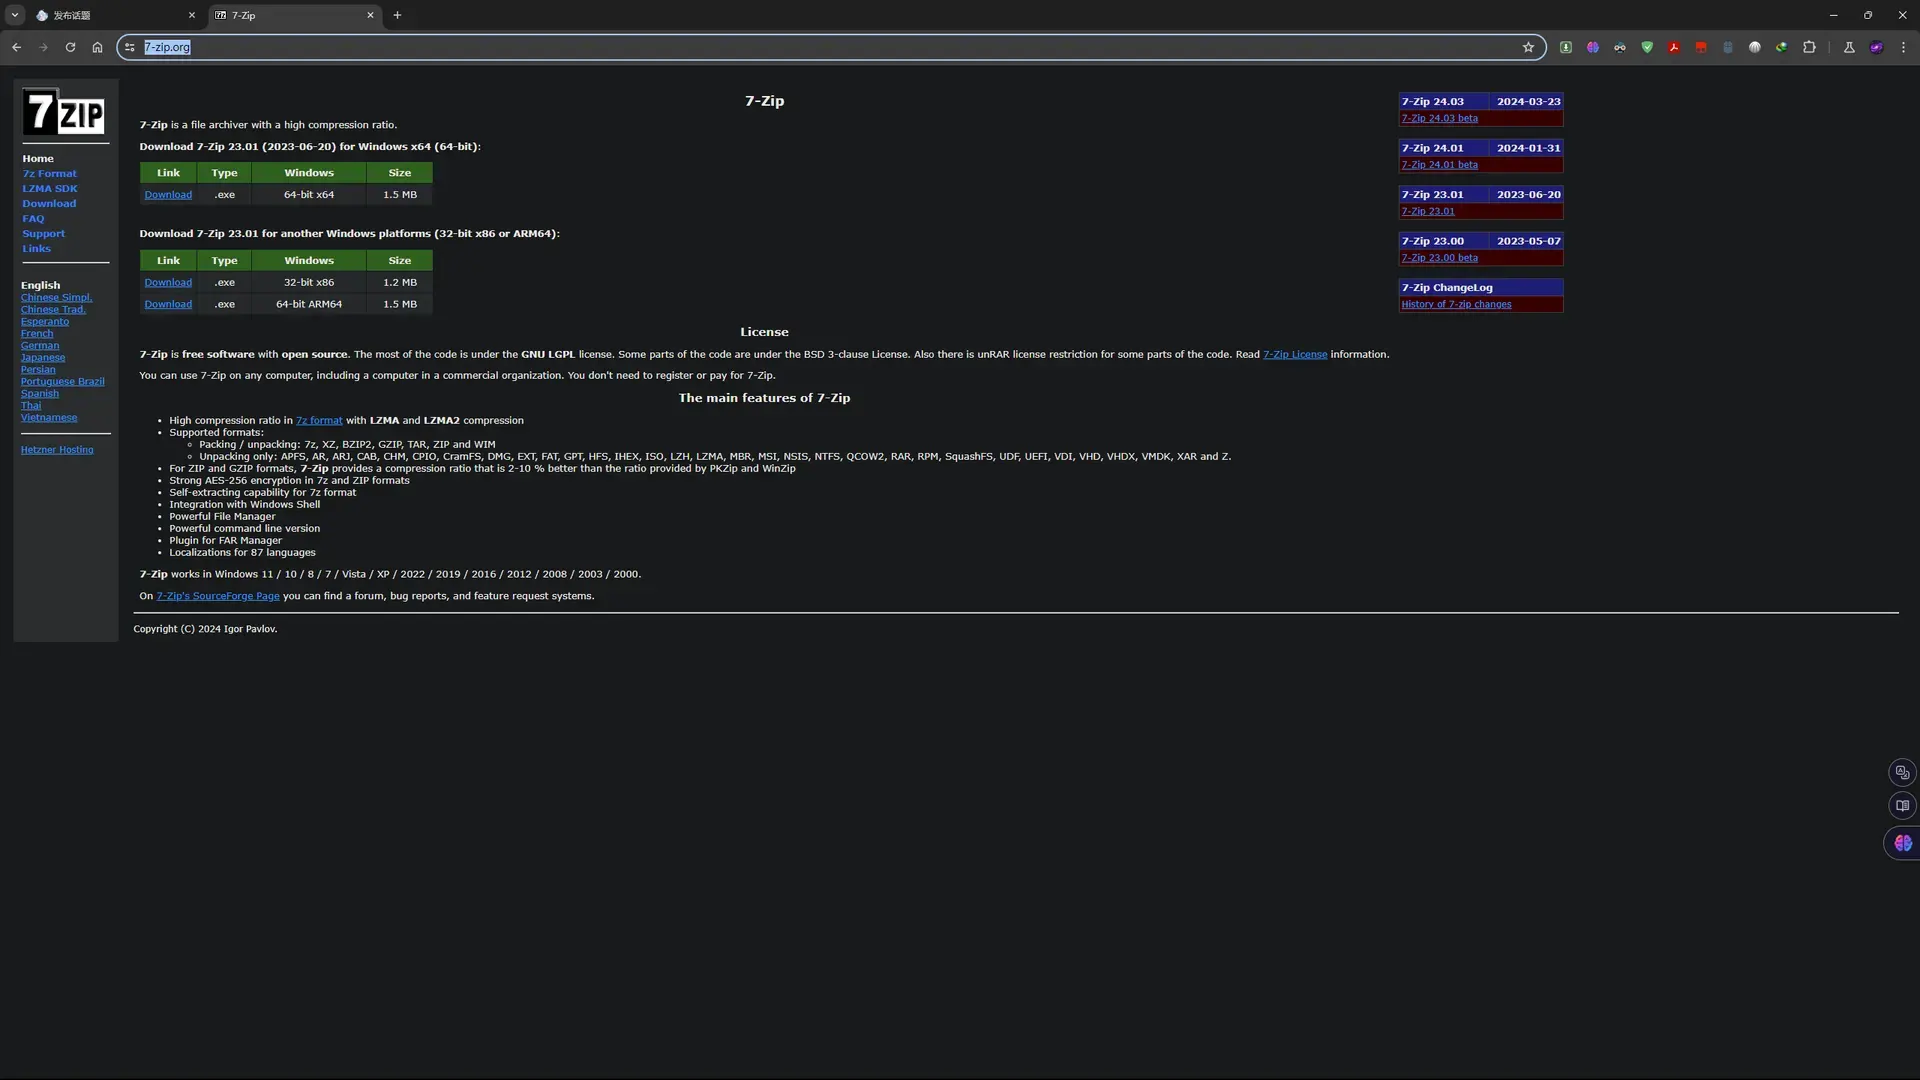Switch language to Chinese Trad.
1920x1080 pixels.
53,310
